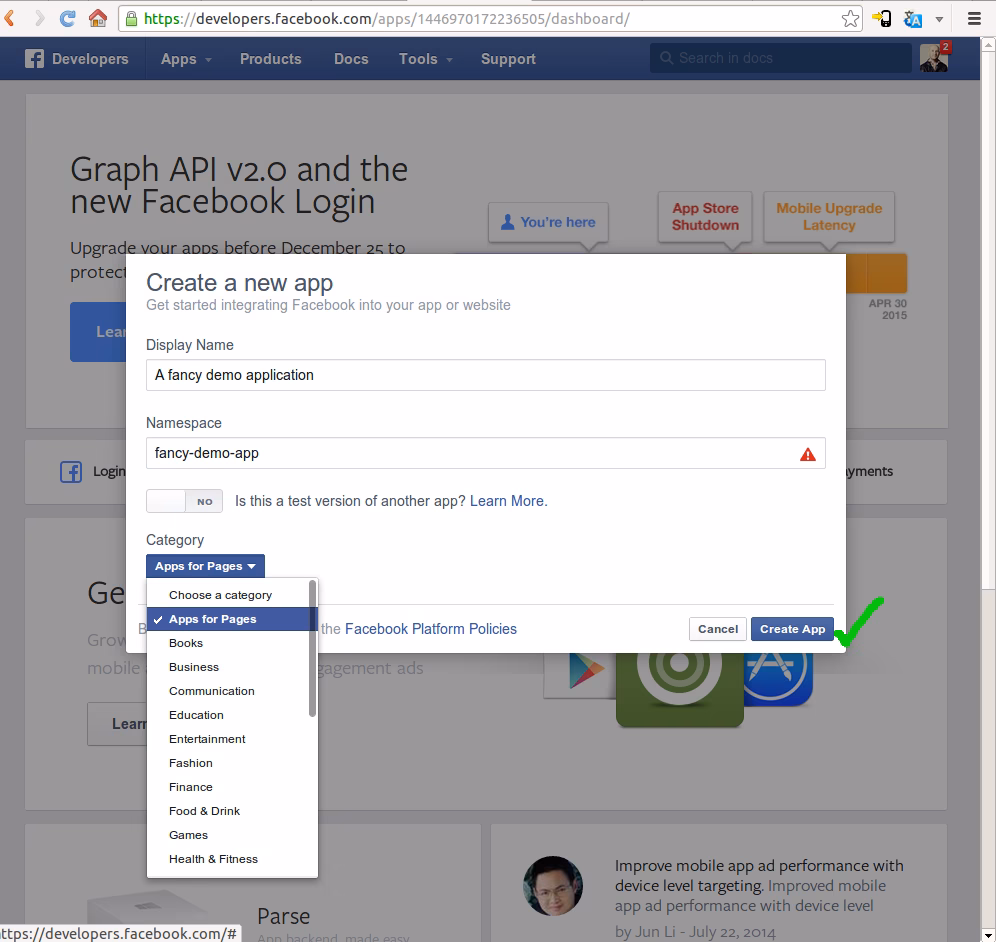Open the Jun Li author photo
Image resolution: width=996 pixels, height=942 pixels.
pos(553,886)
